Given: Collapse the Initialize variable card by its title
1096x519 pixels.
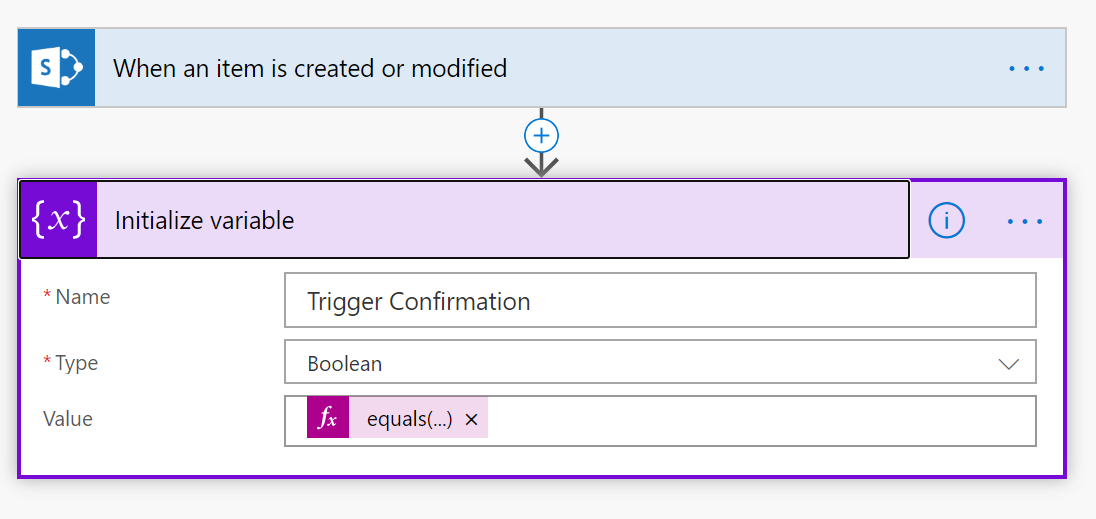Looking at the screenshot, I should tap(205, 221).
